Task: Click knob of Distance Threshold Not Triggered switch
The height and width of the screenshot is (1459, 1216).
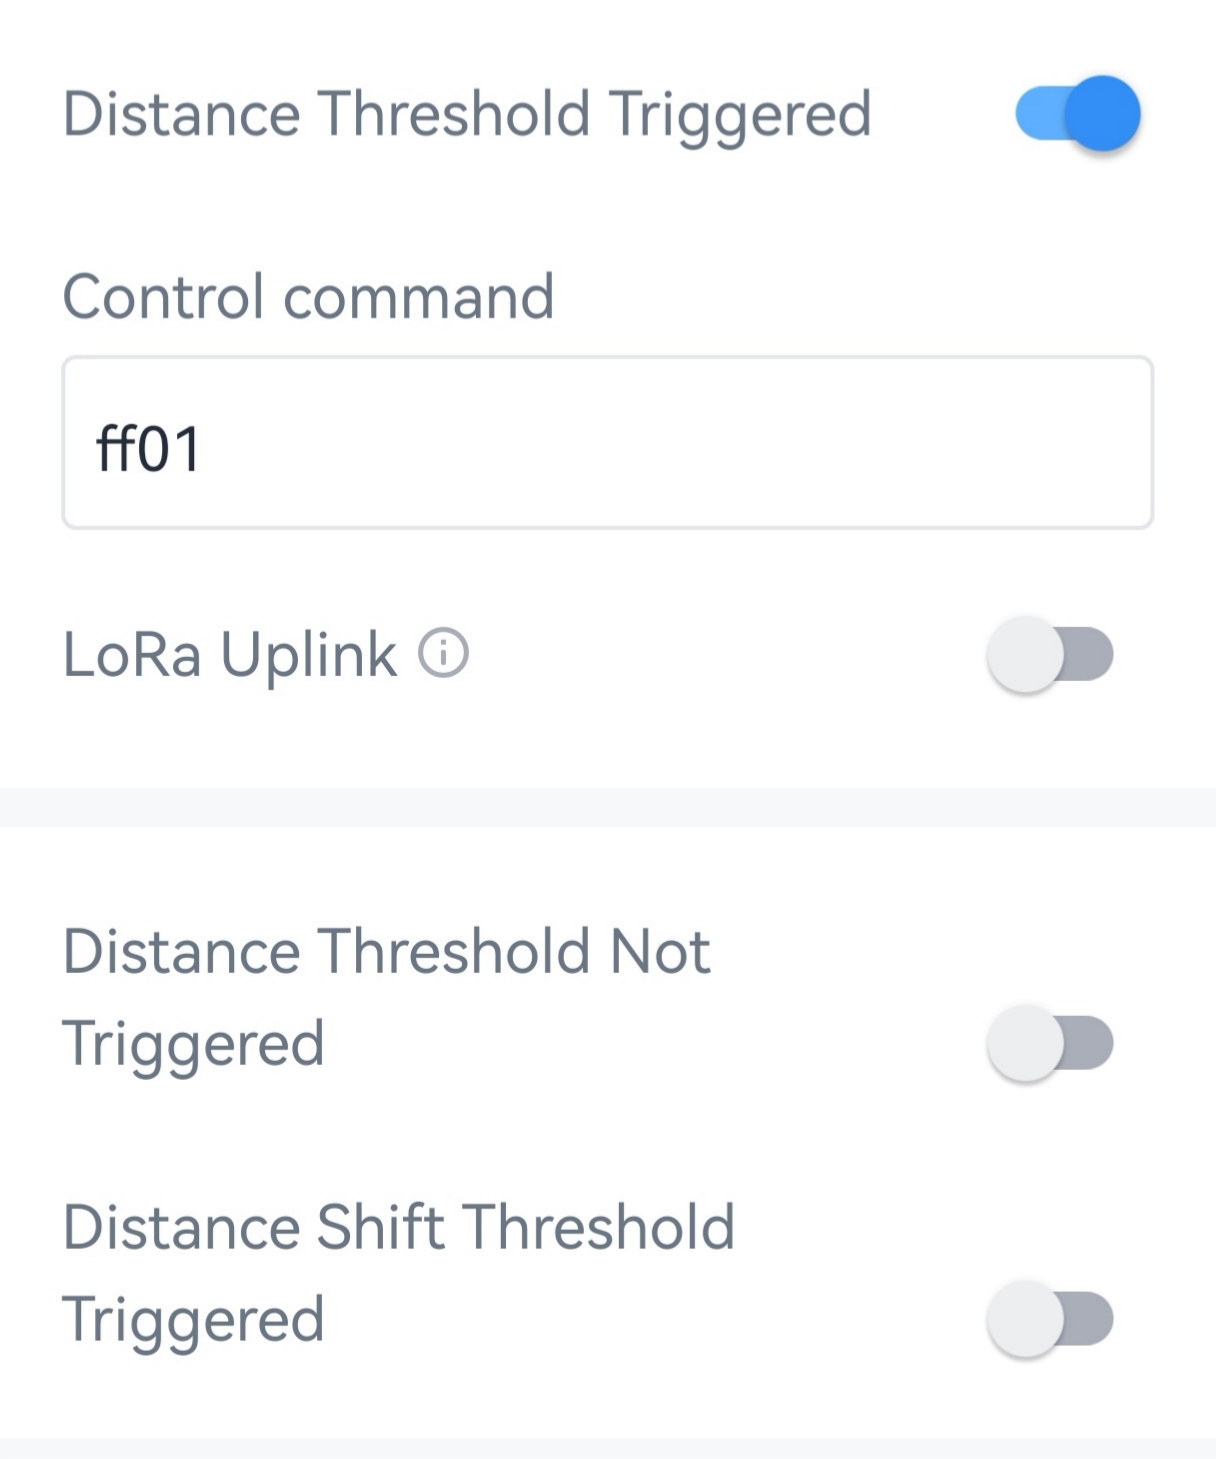Action: click(1025, 1043)
